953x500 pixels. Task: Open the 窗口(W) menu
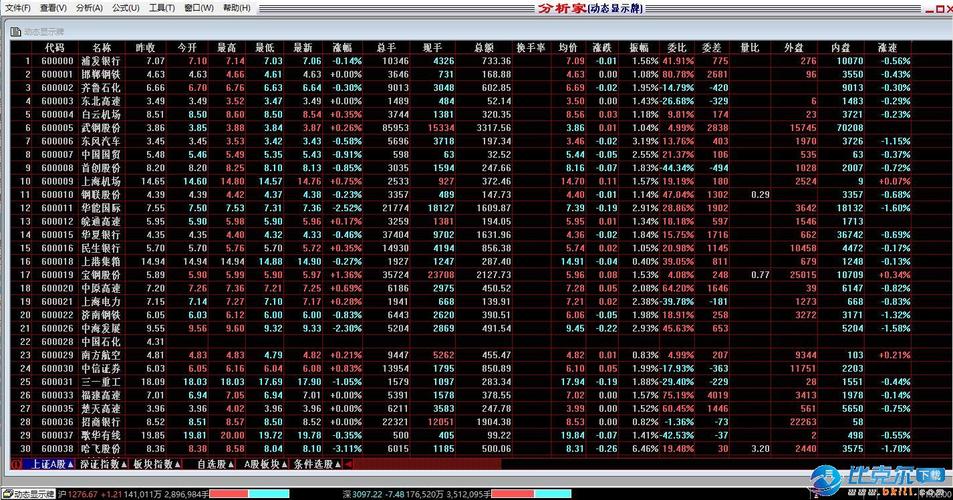pos(199,8)
